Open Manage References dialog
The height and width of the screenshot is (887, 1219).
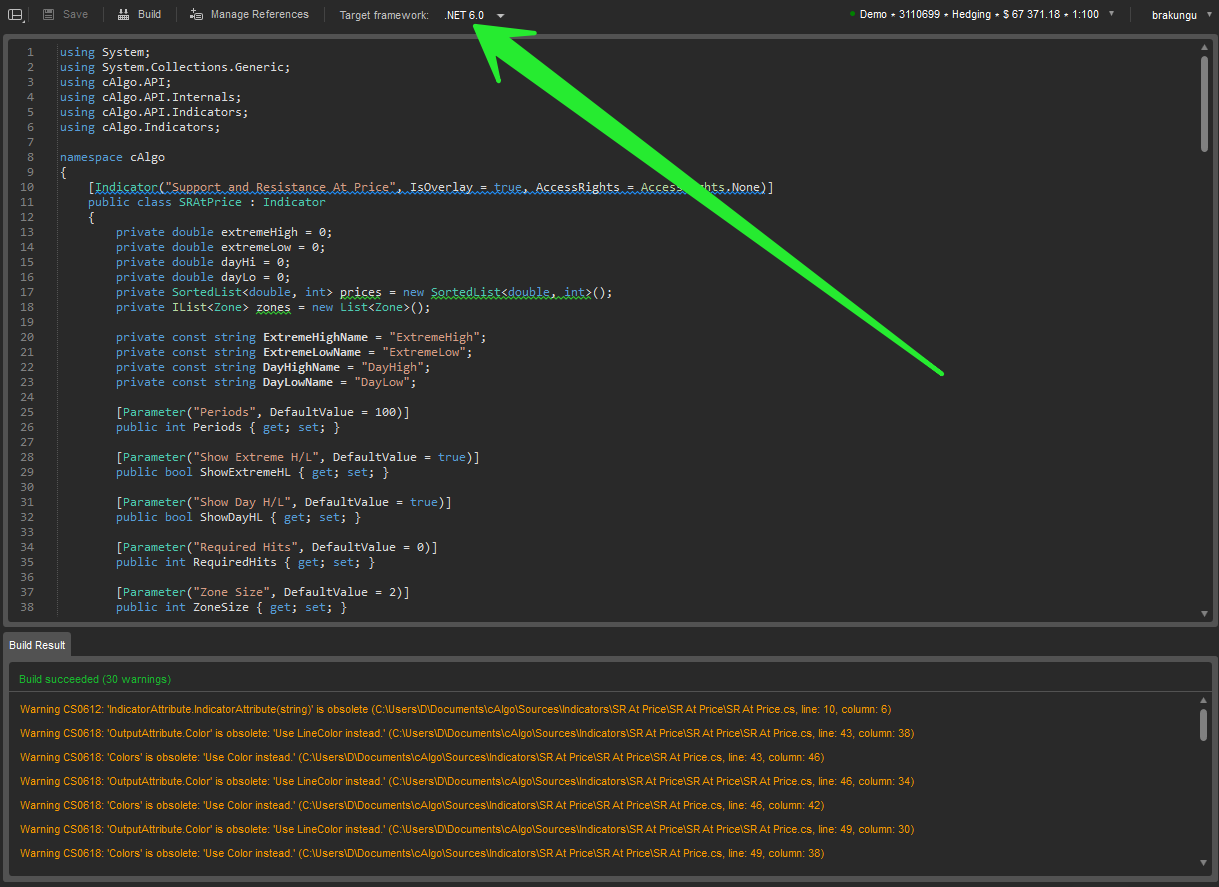pos(259,15)
